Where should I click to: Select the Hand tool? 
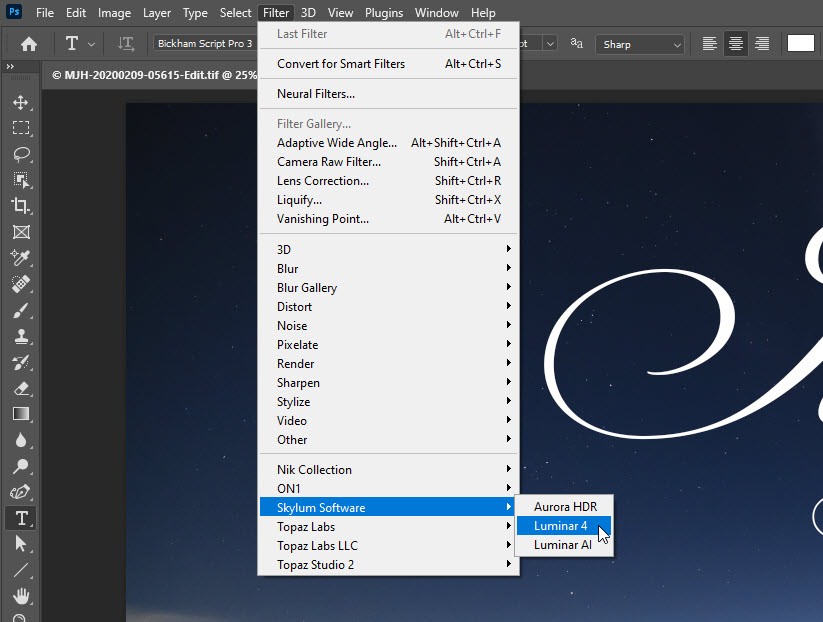[22, 596]
